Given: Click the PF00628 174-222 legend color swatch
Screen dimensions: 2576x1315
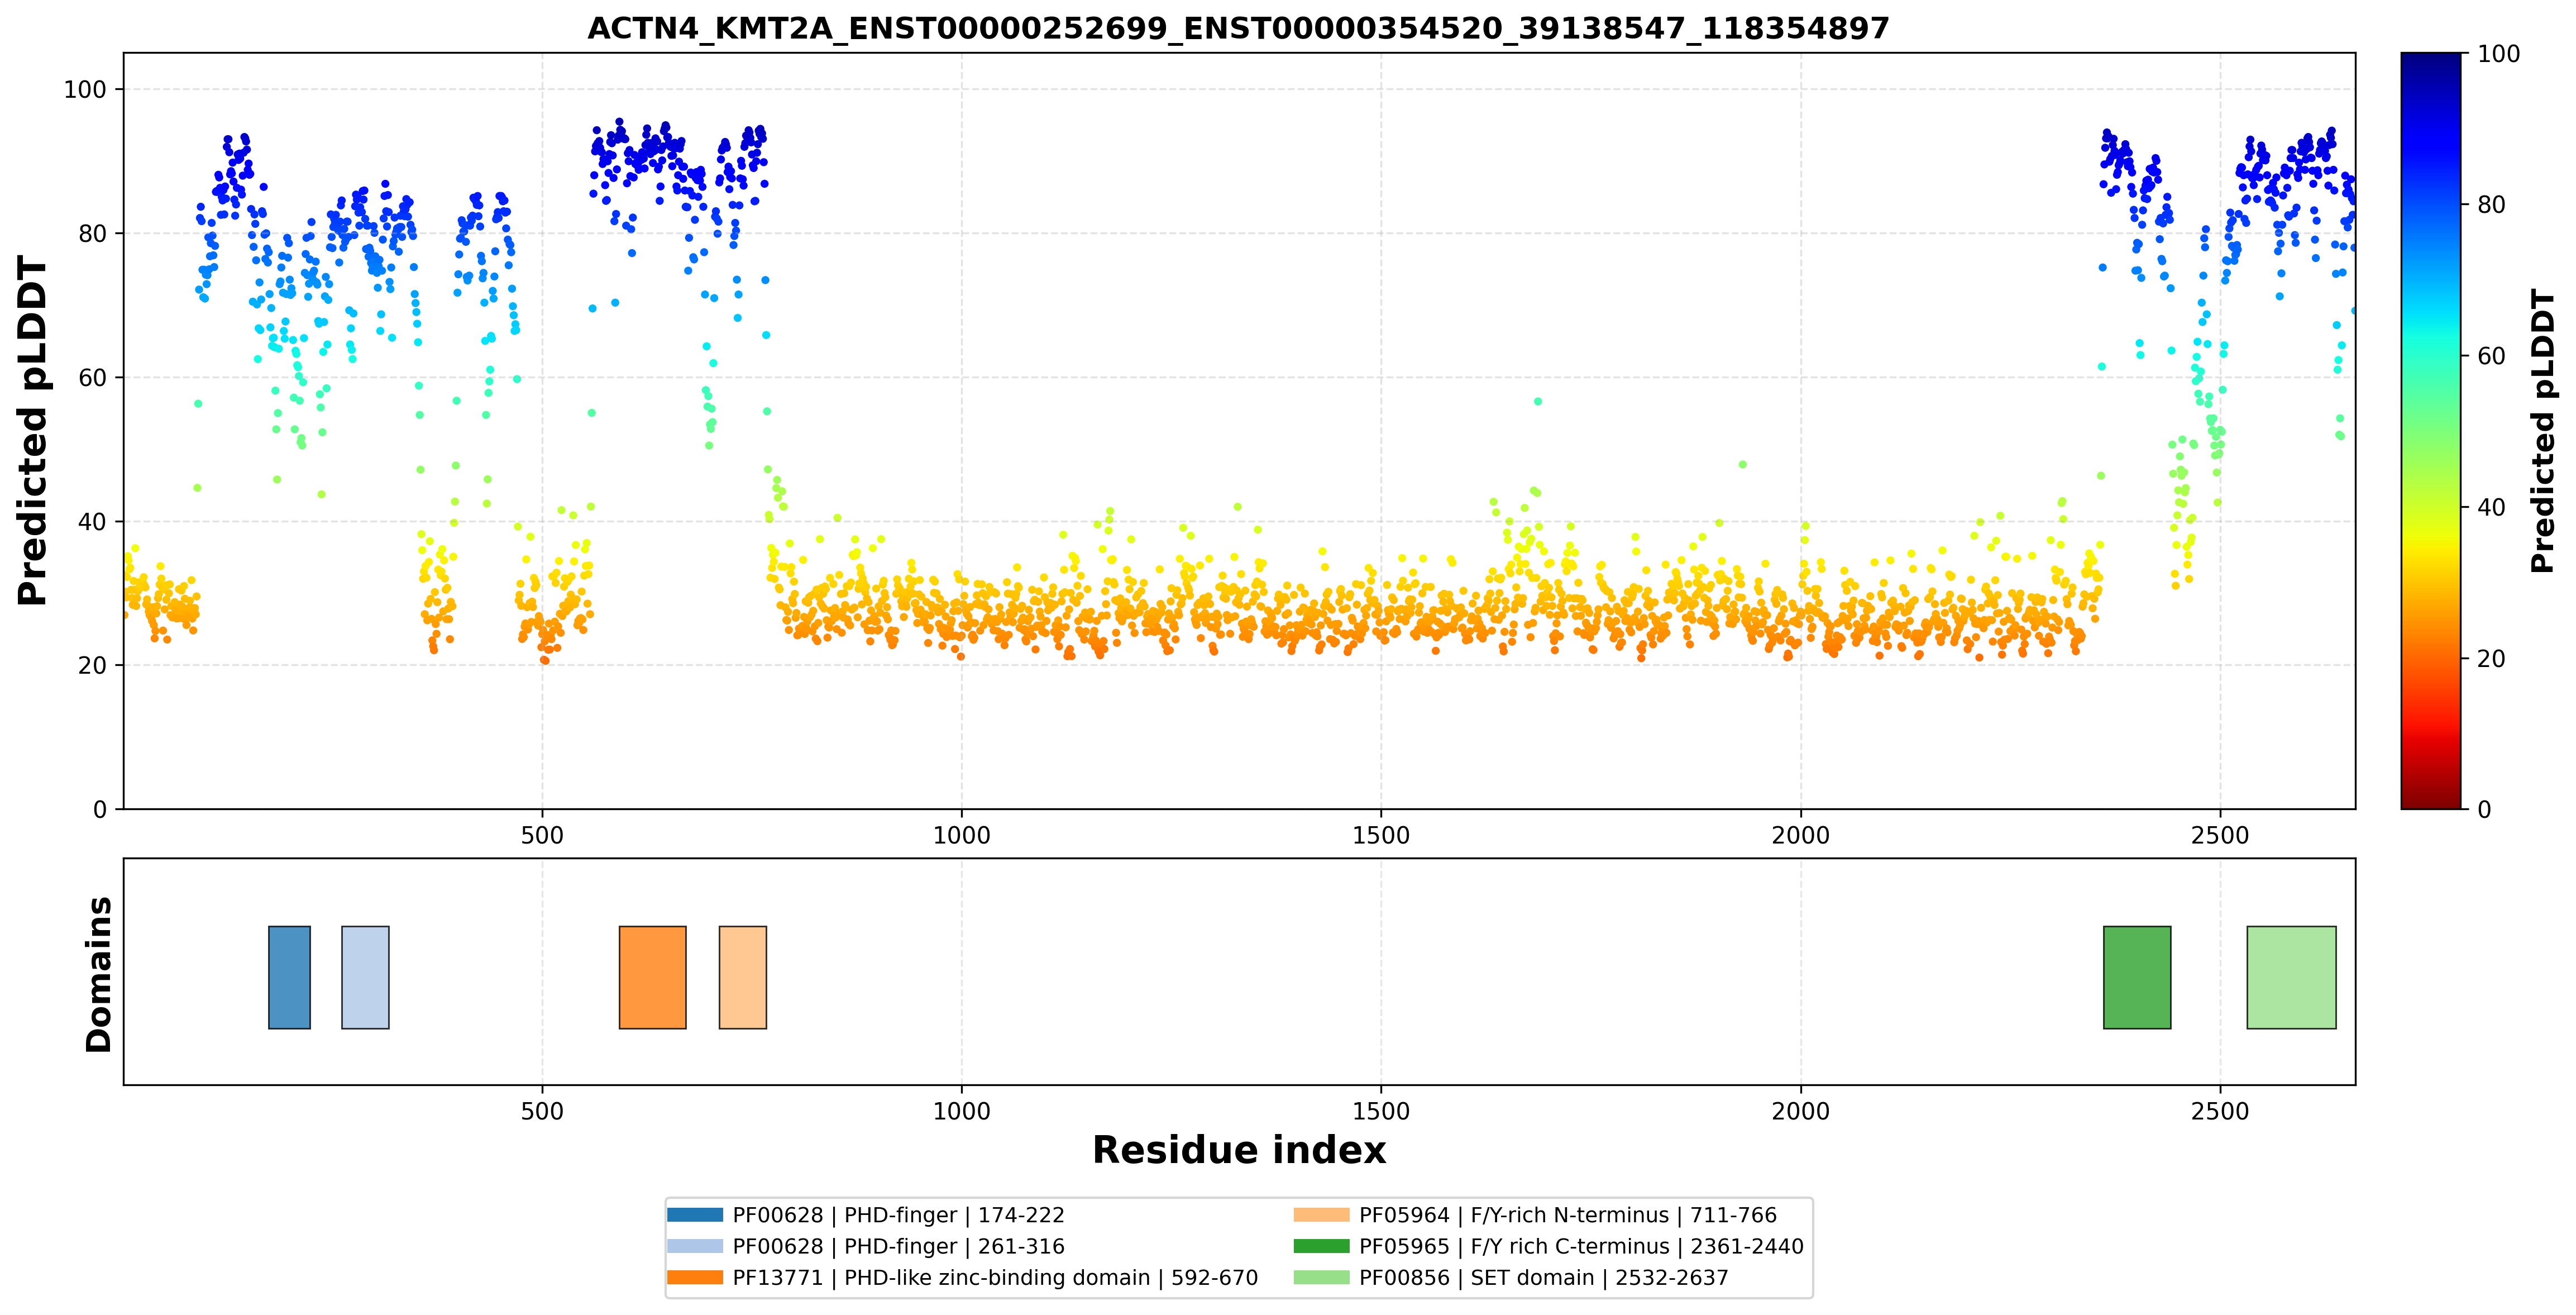Looking at the screenshot, I should [694, 1215].
